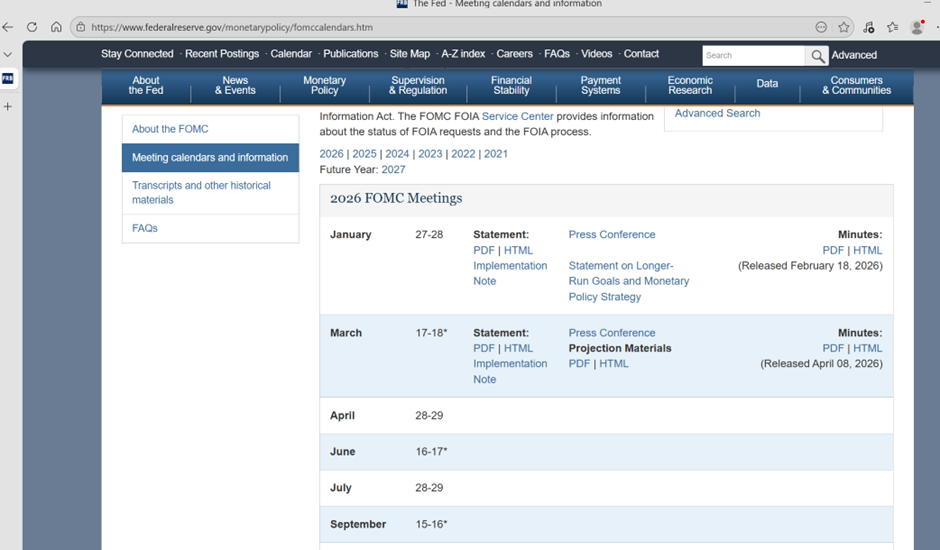View site information padlock icon

[x=81, y=27]
